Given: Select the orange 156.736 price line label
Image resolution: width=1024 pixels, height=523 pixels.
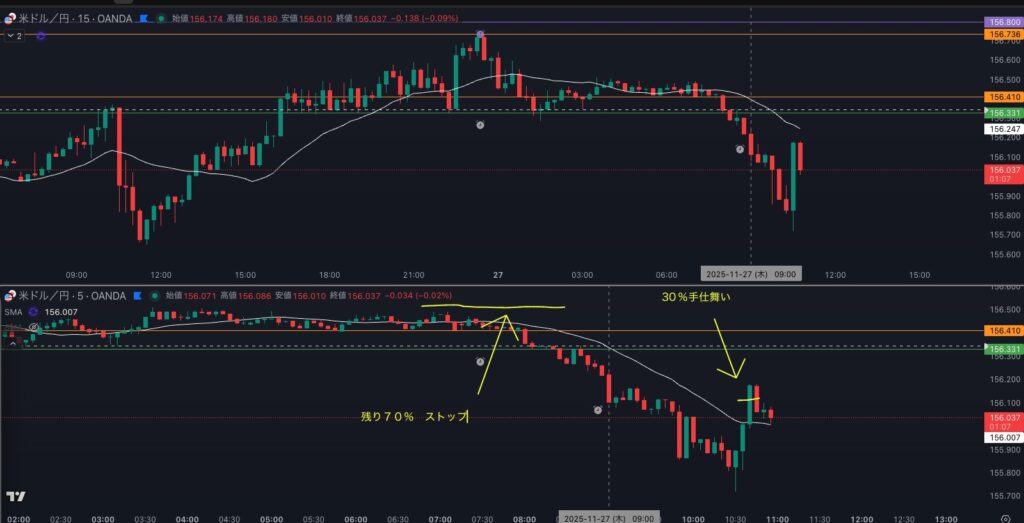Looking at the screenshot, I should coord(1003,35).
